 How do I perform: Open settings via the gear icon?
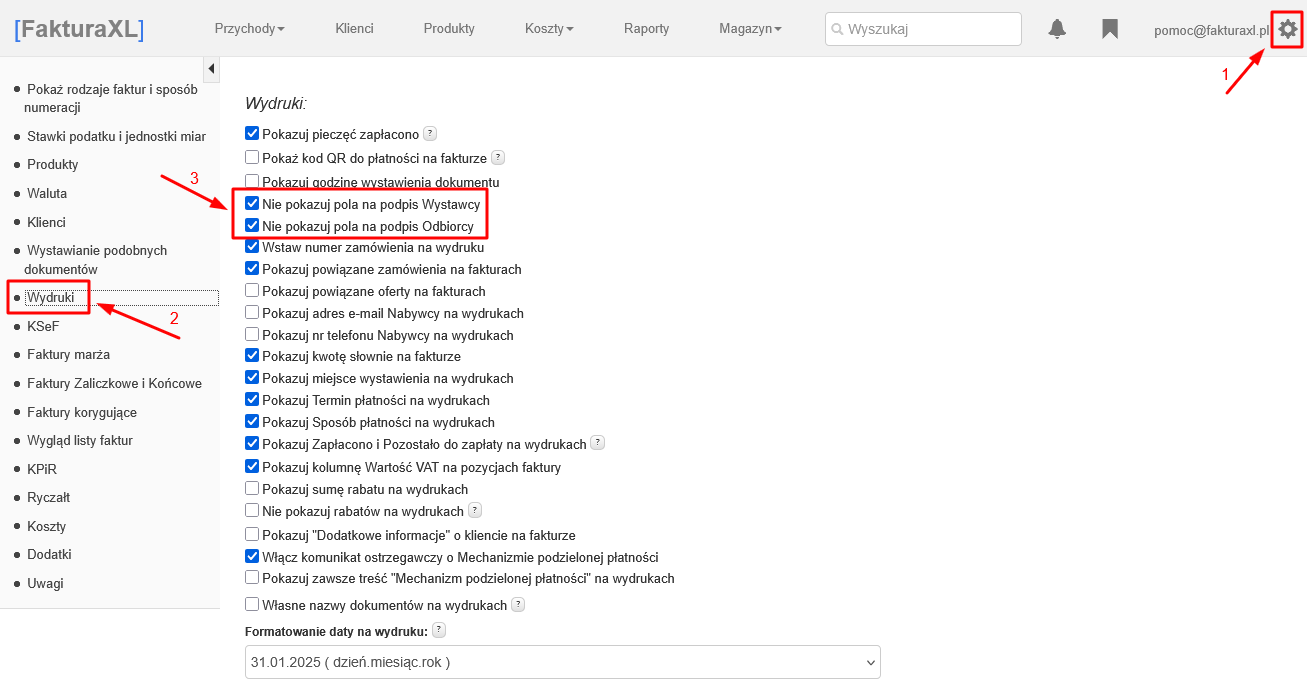[1288, 29]
